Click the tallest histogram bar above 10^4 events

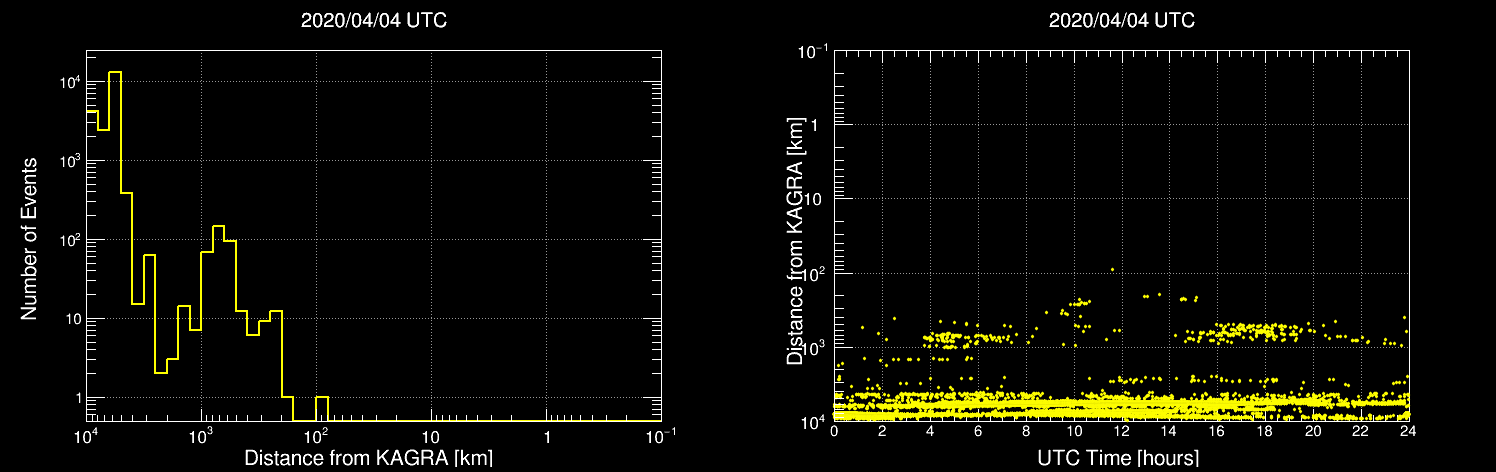(x=115, y=246)
